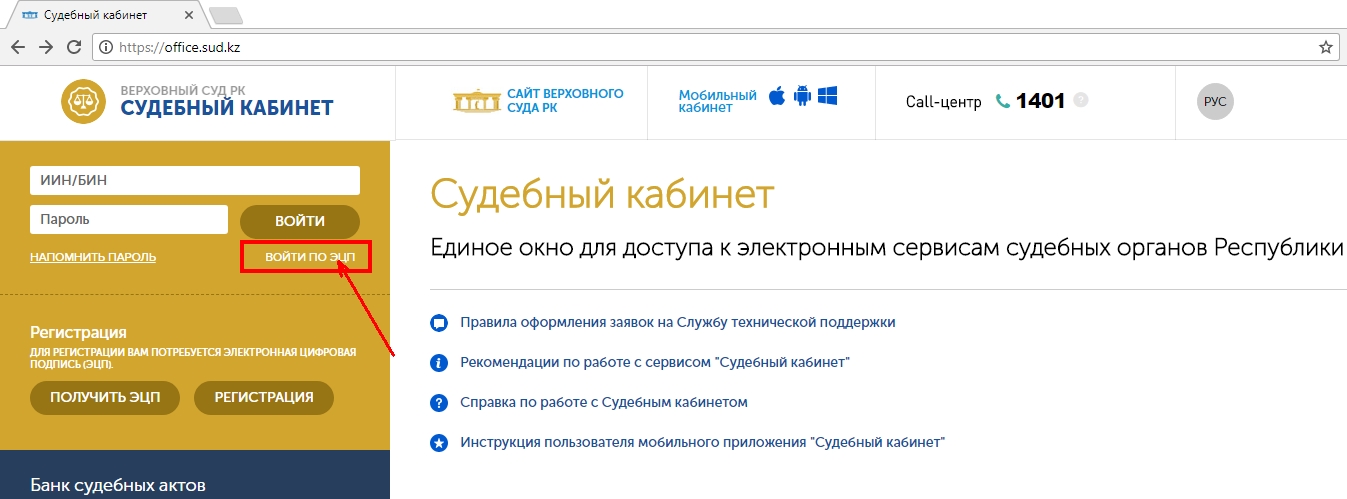
Task: Click the gold scales logo emblem
Action: tap(84, 102)
